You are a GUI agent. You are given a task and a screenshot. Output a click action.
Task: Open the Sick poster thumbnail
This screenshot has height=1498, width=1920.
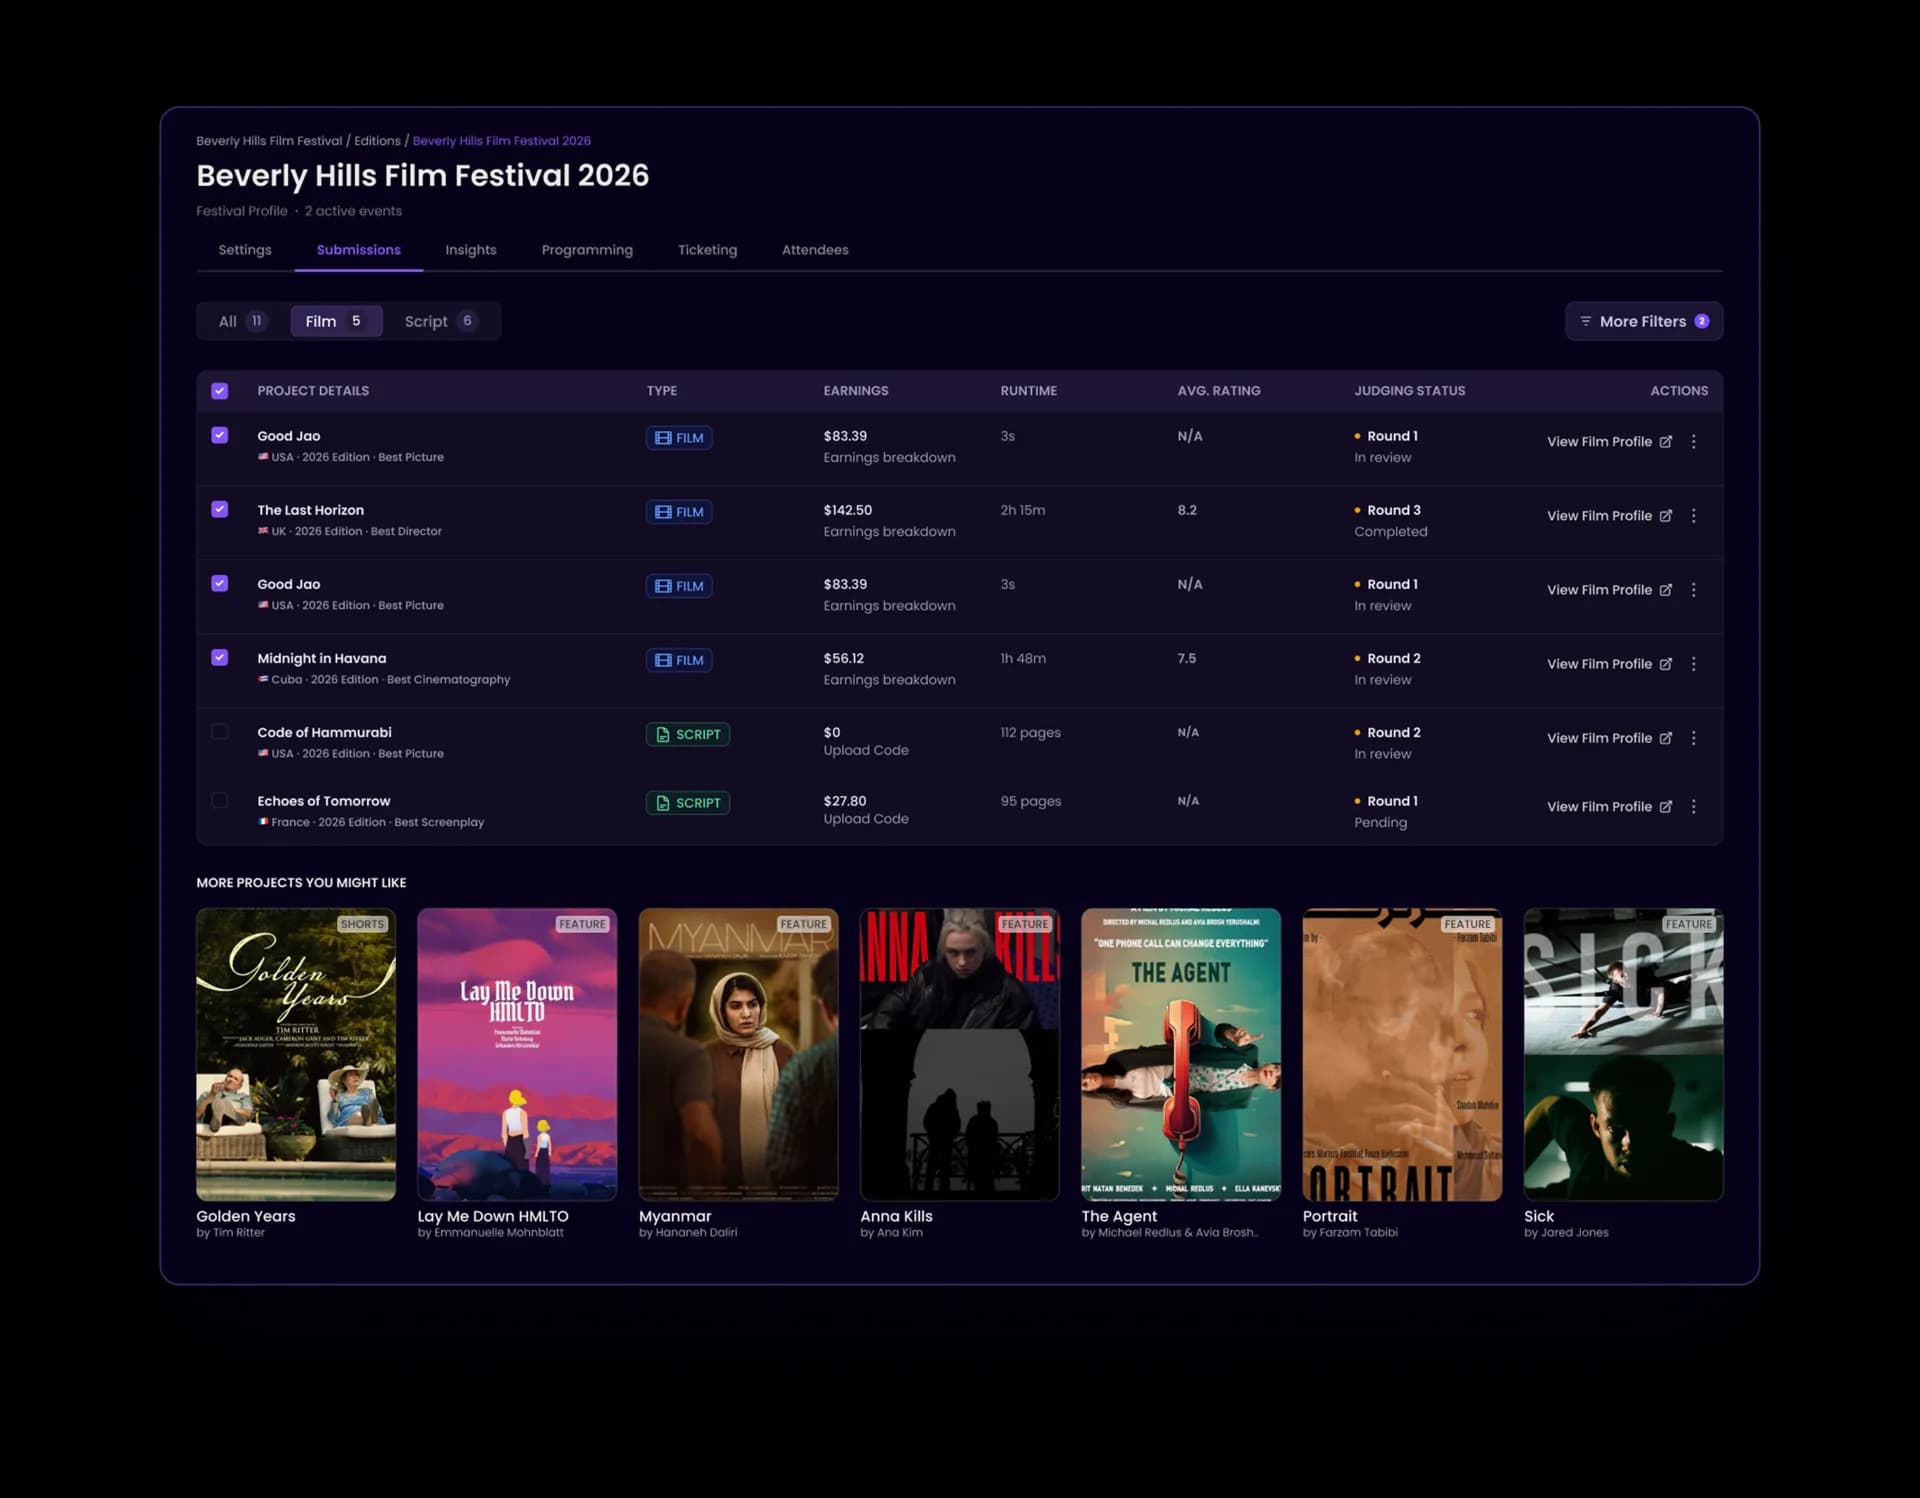(1623, 1054)
